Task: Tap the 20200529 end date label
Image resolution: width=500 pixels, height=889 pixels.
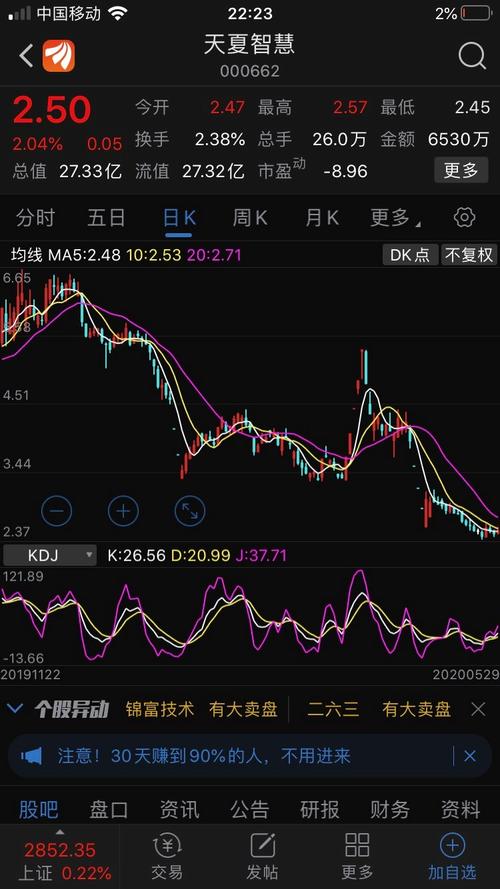Action: (x=466, y=675)
